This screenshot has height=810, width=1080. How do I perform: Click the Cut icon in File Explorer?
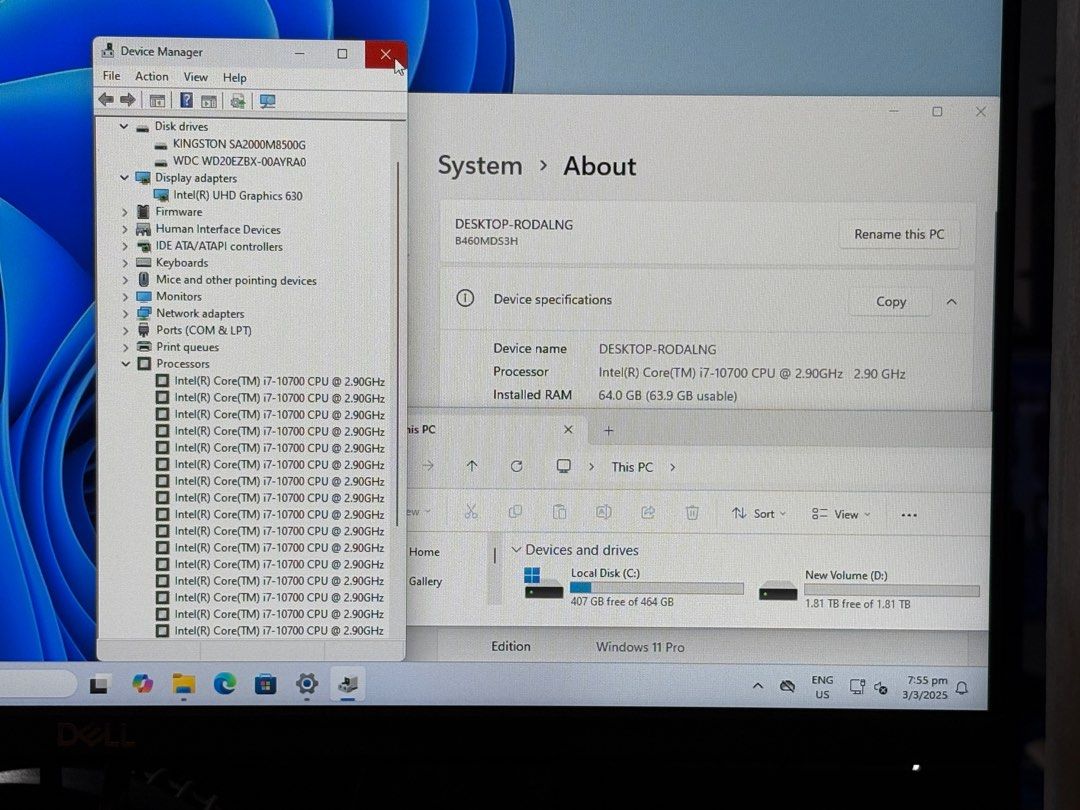coord(471,512)
